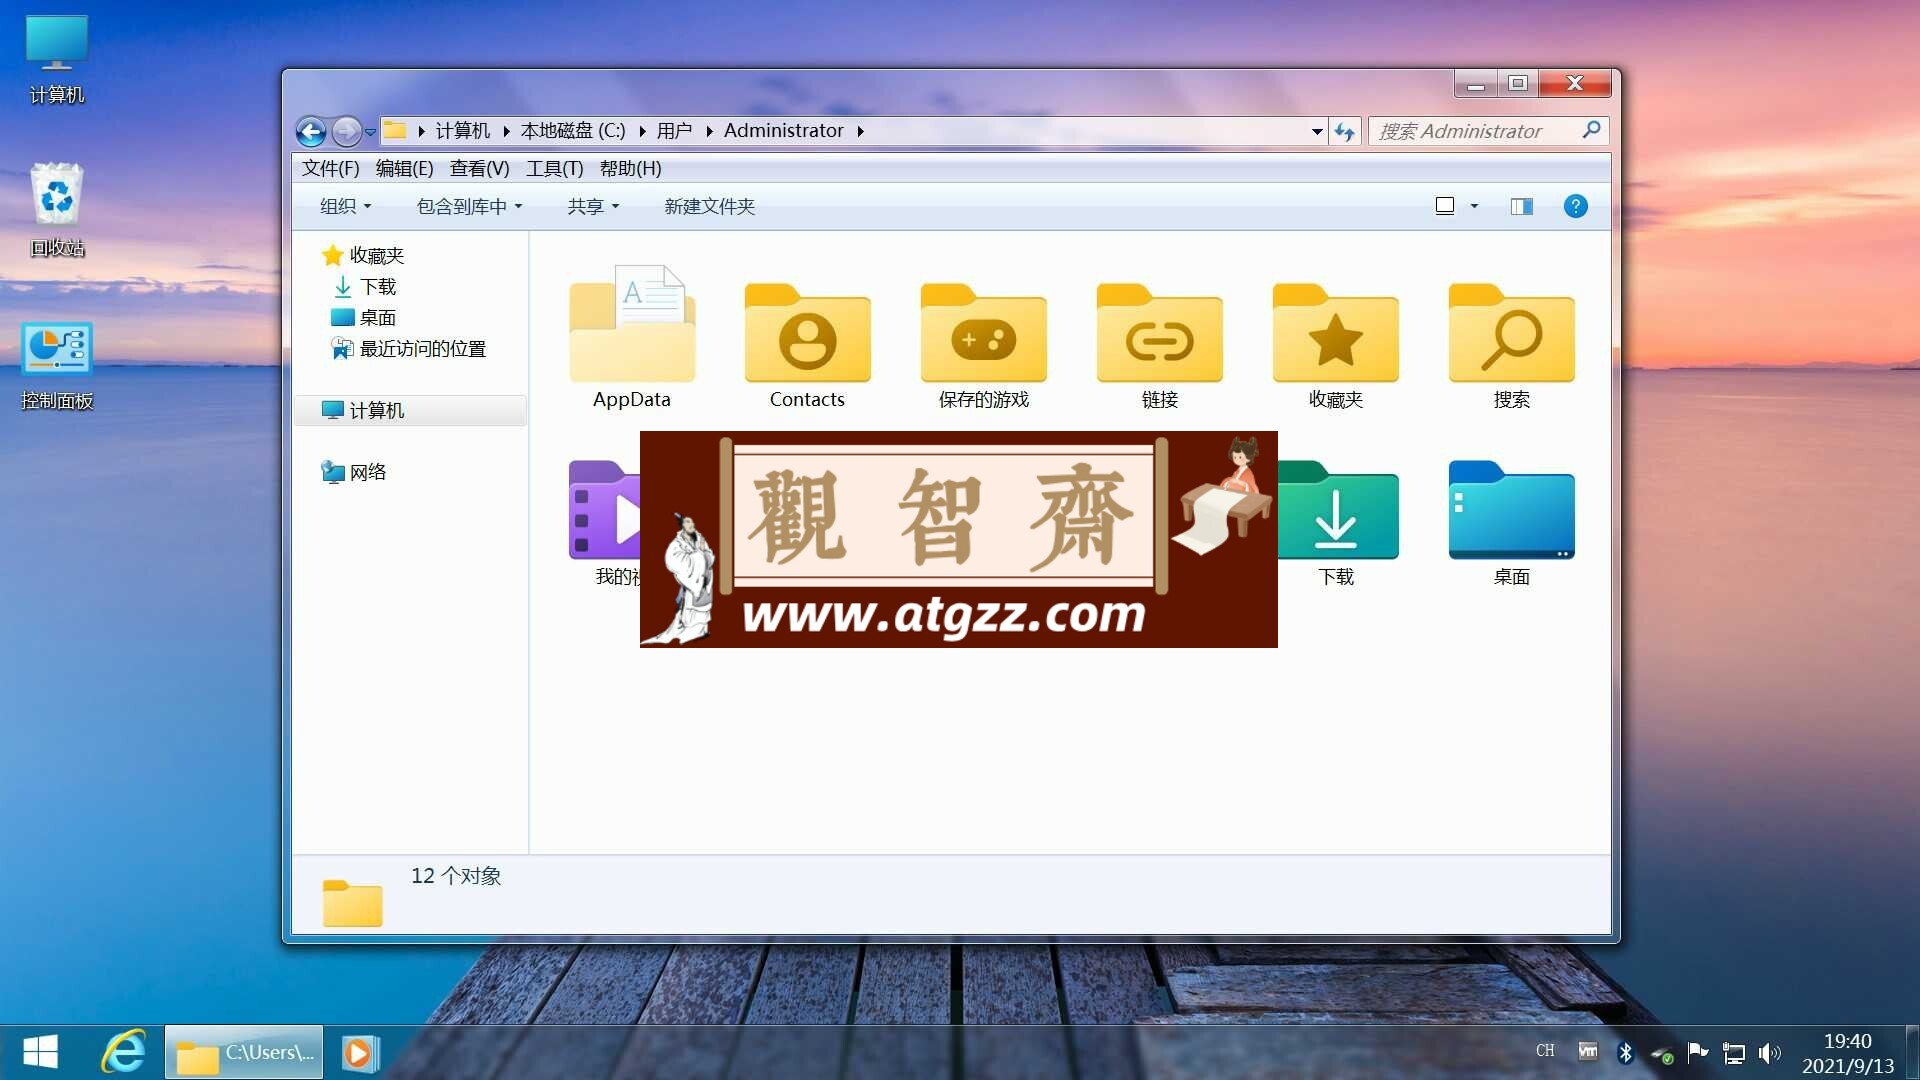Refresh the current folder view

tap(1344, 131)
